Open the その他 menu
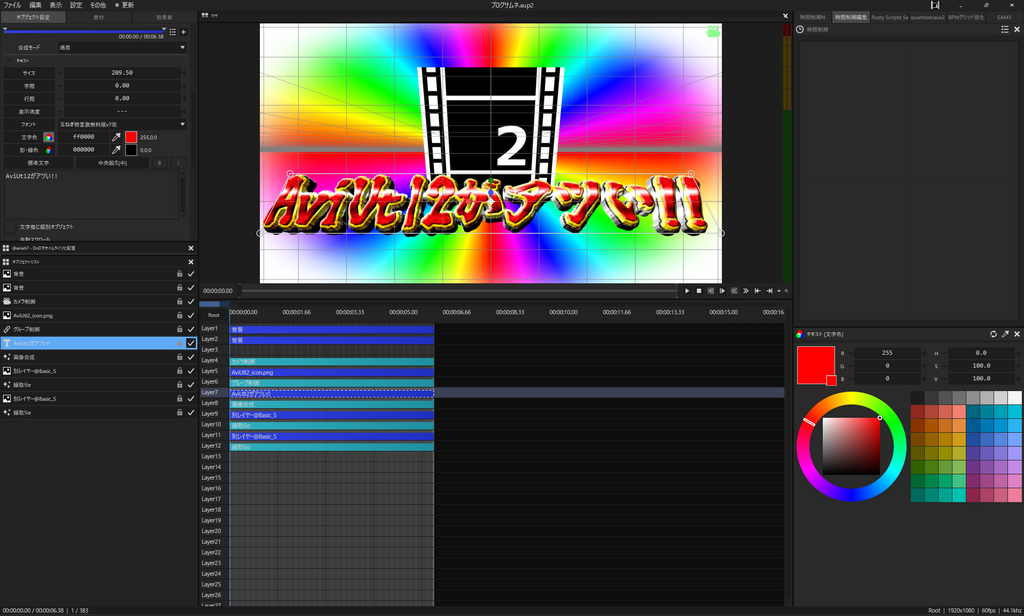This screenshot has height=616, width=1024. click(97, 5)
